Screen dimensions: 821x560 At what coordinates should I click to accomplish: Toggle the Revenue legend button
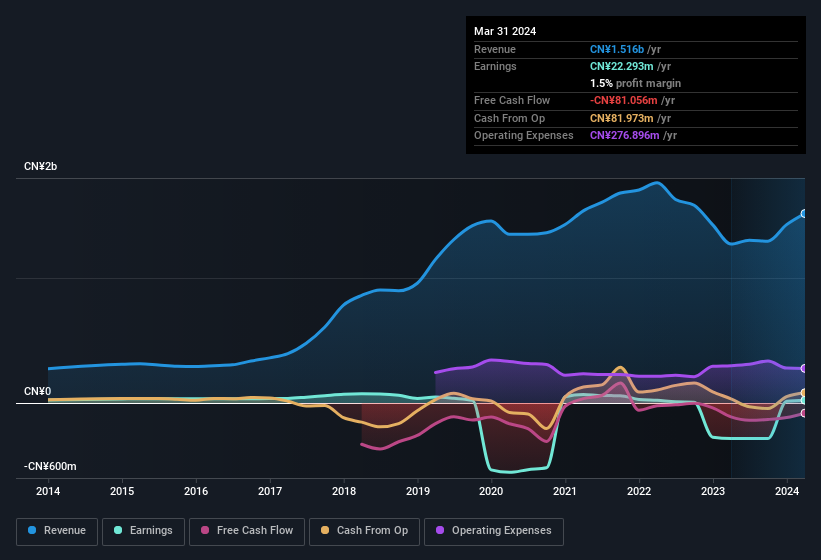(x=57, y=531)
